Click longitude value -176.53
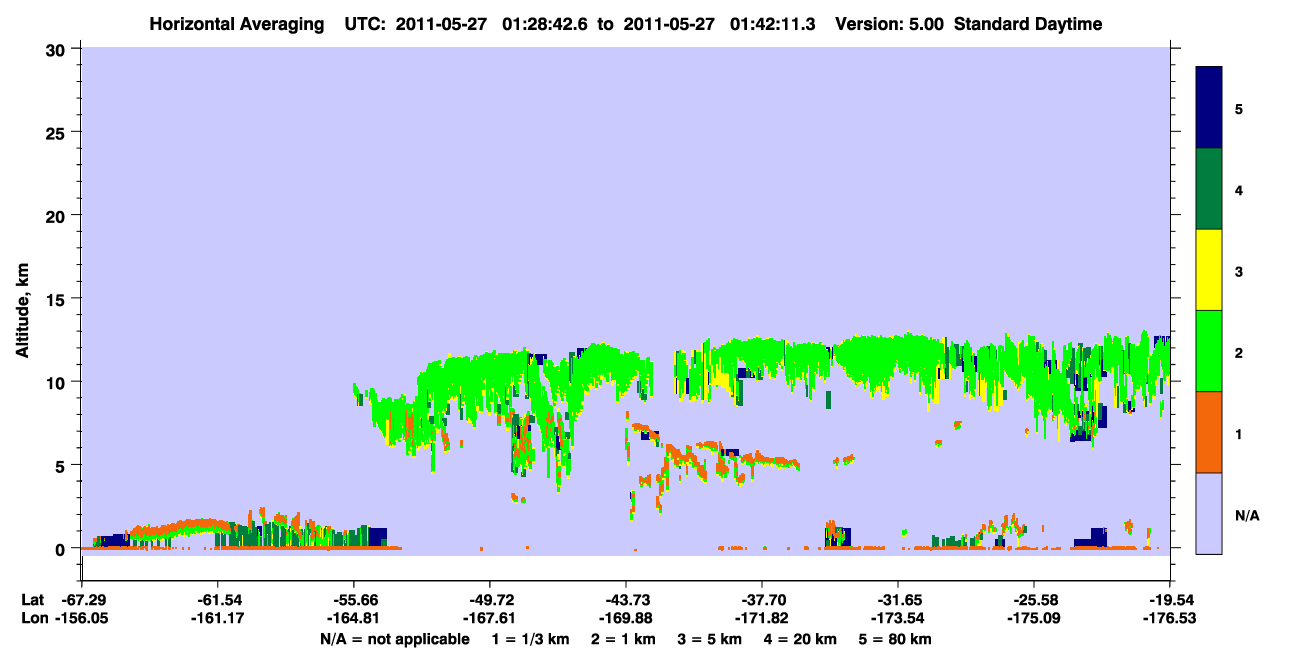1300x667 pixels. (x=1170, y=618)
